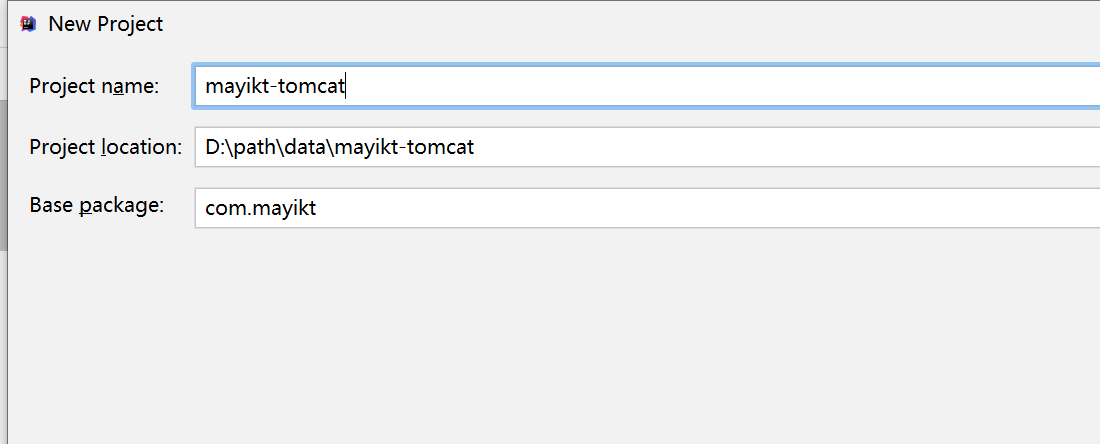The image size is (1100, 444).
Task: Click empty space right of 'mayikt-tomcat' in Project name
Action: point(700,87)
